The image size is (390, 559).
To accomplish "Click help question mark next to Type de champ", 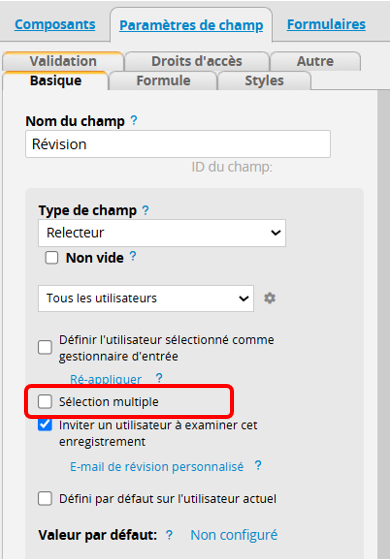I will pyautogui.click(x=145, y=210).
